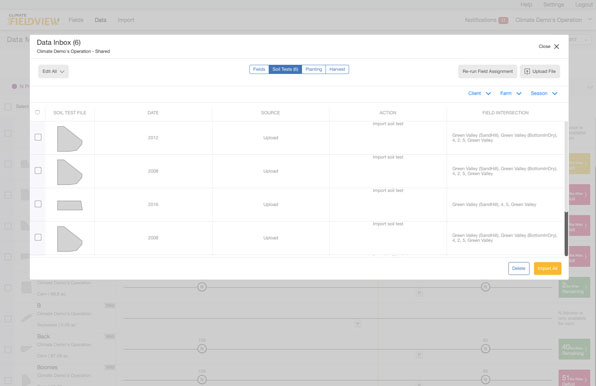Close the Data Inbox dialog with the X icon
This screenshot has height=386, width=596.
[556, 46]
